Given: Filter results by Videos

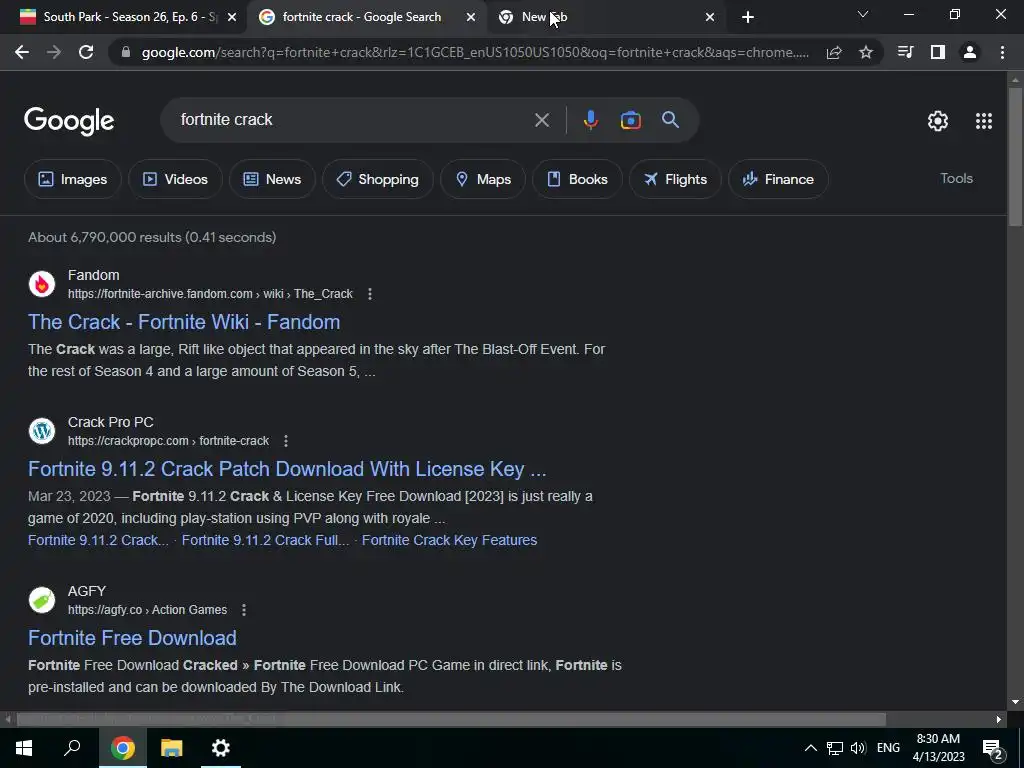Looking at the screenshot, I should (x=175, y=179).
